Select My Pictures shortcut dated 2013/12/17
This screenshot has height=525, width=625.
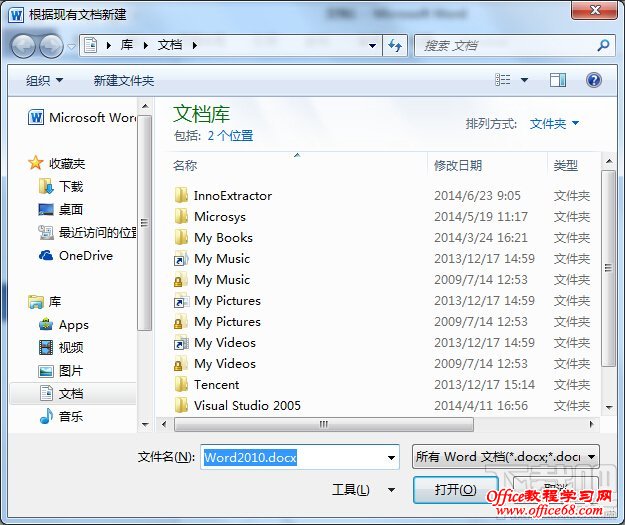tap(217, 301)
